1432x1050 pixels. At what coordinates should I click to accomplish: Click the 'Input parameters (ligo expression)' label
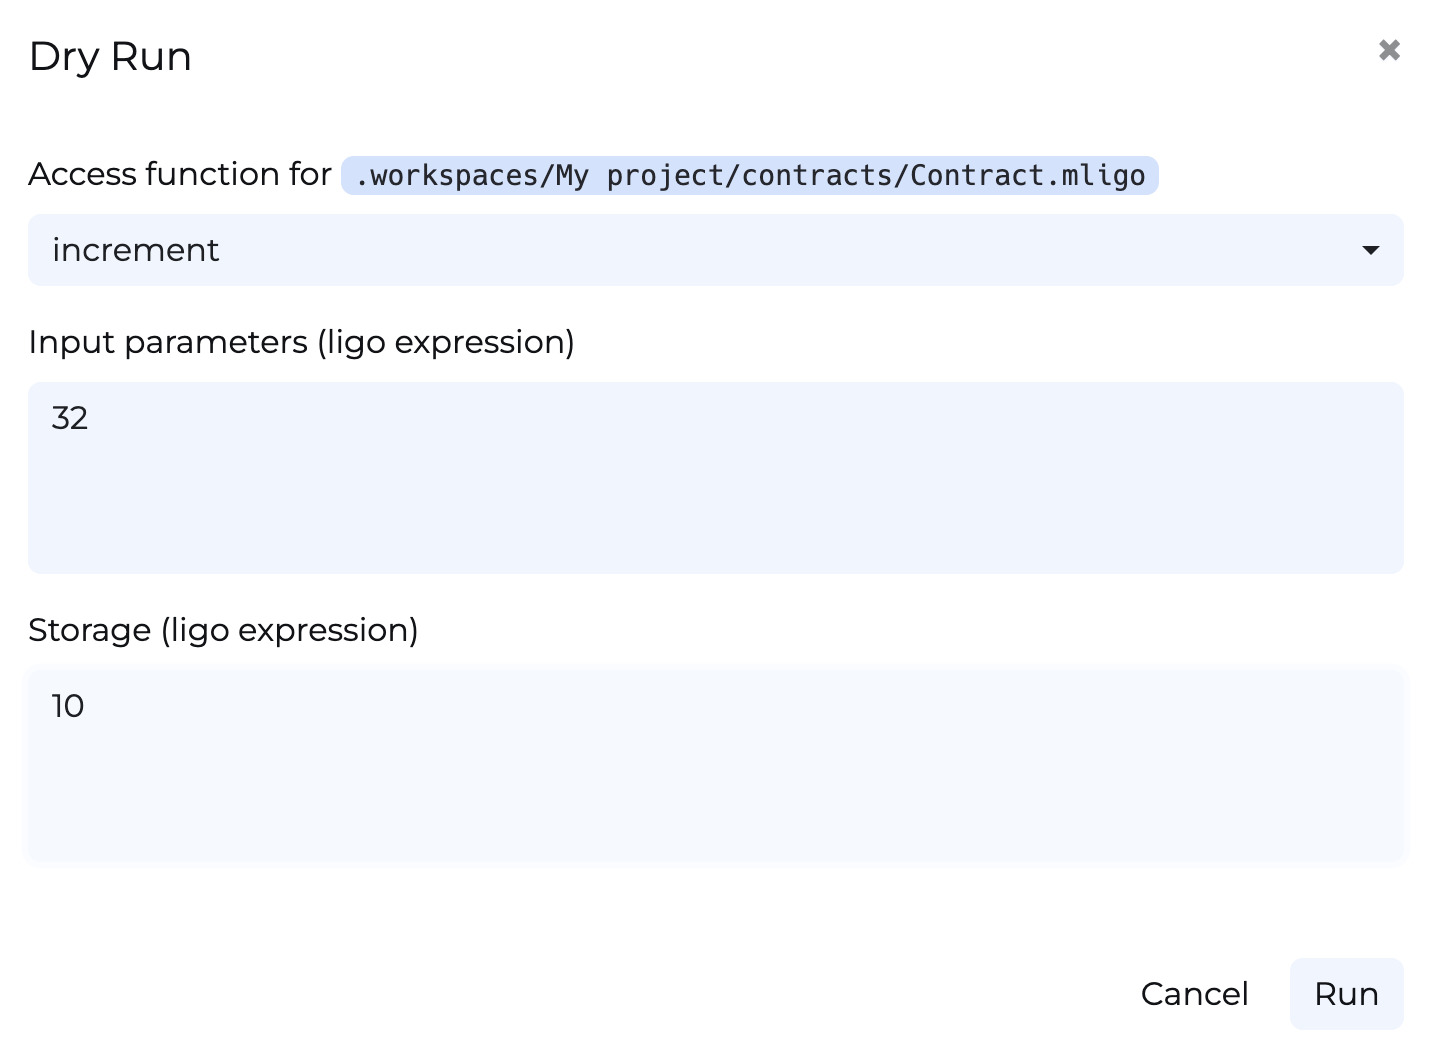click(301, 342)
